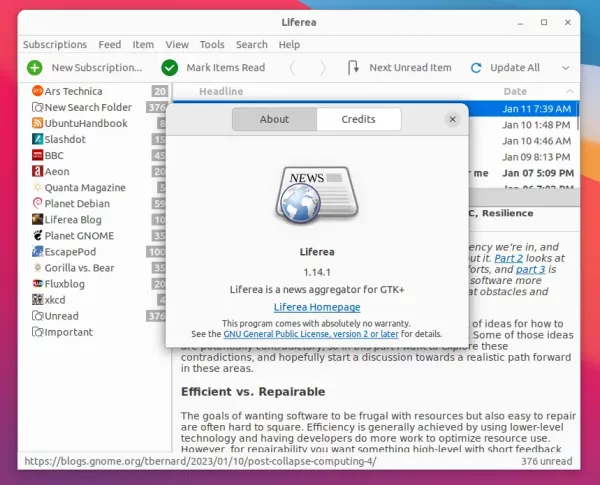The width and height of the screenshot is (600, 485).
Task: Click the Slashdot feed icon
Action: coord(37,139)
